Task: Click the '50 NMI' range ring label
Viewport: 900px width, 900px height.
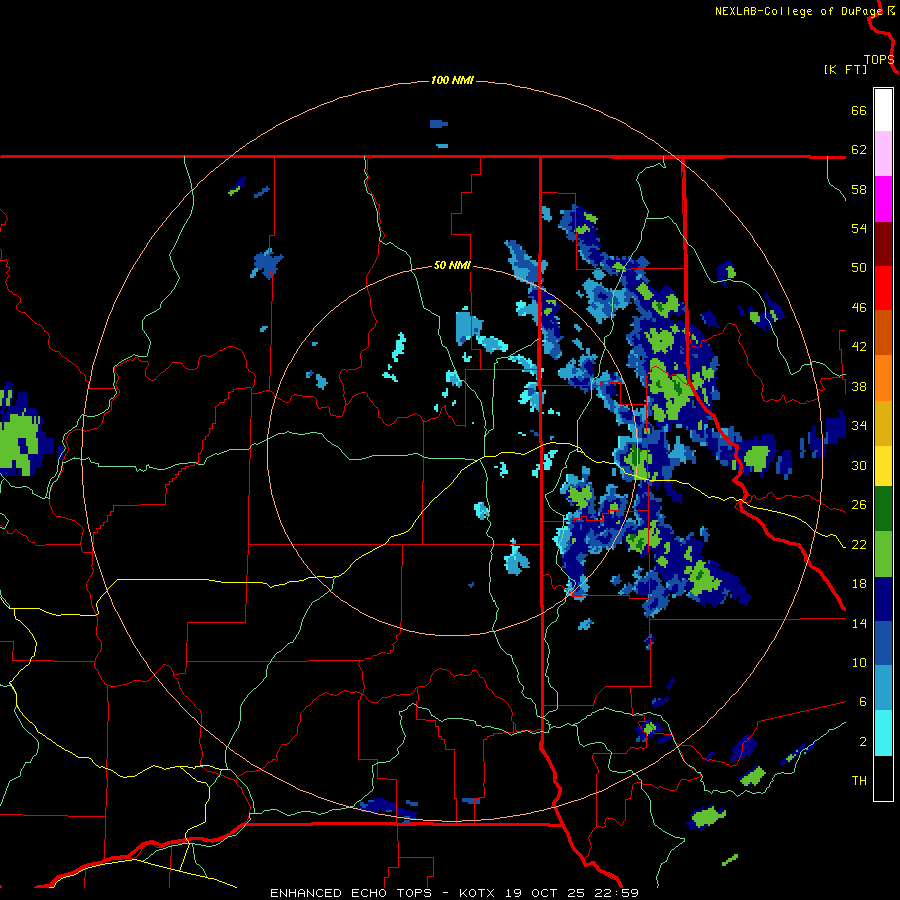Action: pyautogui.click(x=452, y=265)
